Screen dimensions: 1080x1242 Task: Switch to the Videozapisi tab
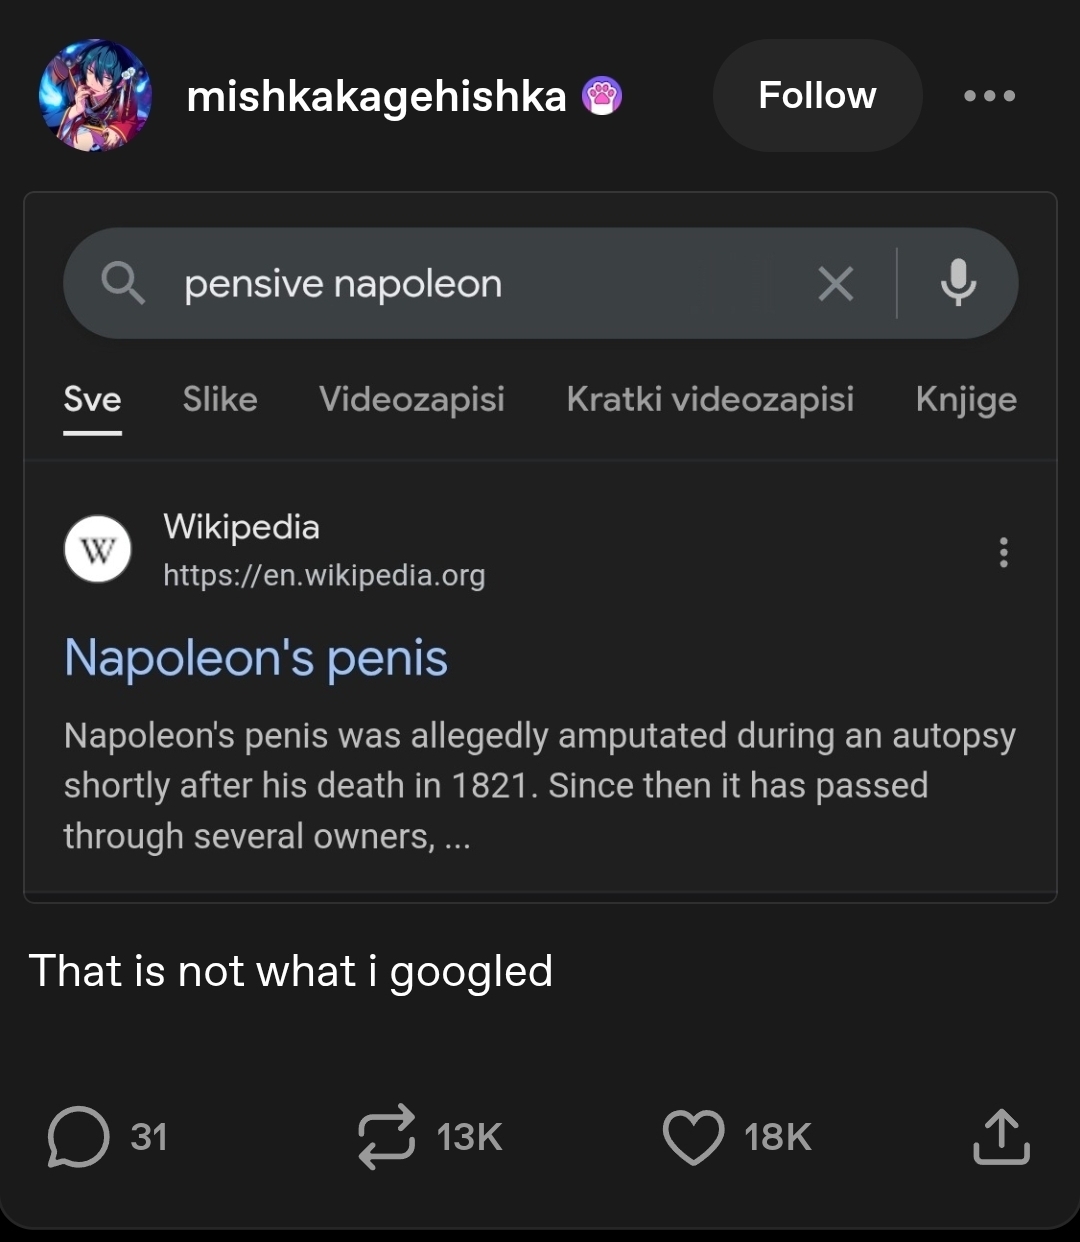412,400
